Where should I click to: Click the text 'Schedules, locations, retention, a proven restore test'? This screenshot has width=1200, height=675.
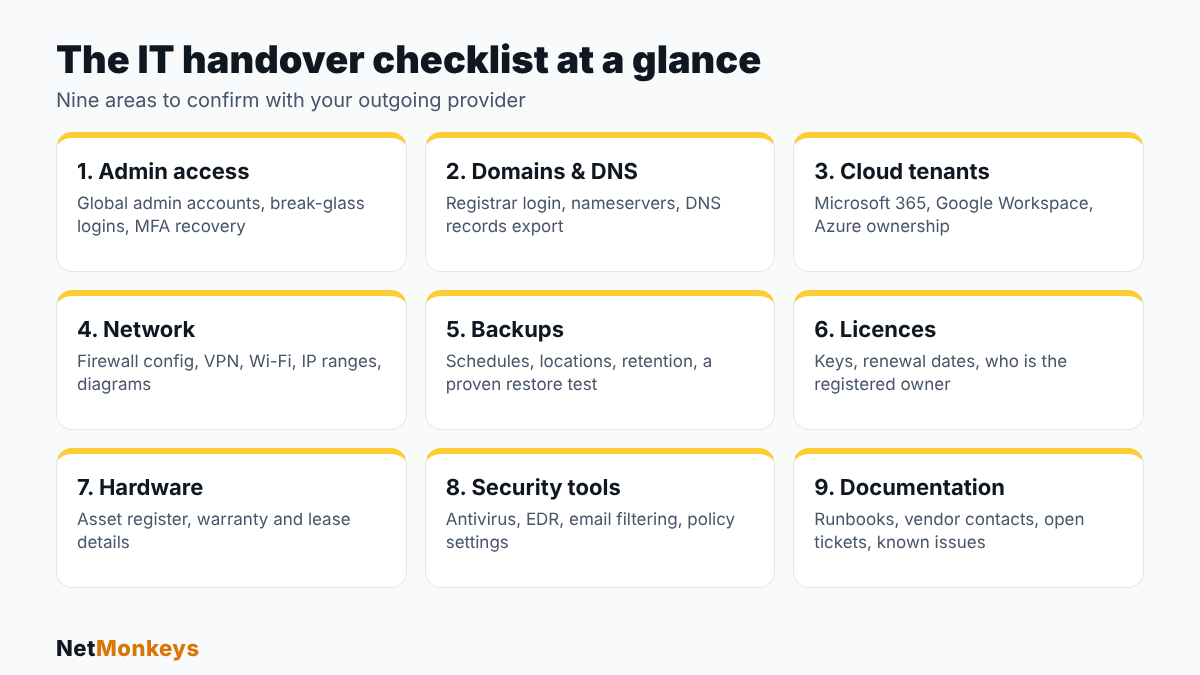point(579,373)
